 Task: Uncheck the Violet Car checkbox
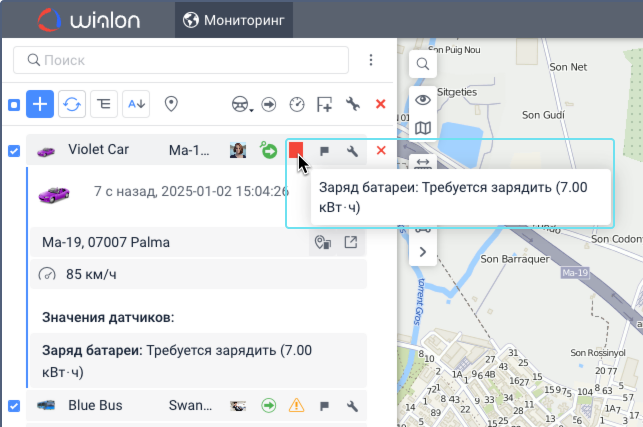(14, 151)
